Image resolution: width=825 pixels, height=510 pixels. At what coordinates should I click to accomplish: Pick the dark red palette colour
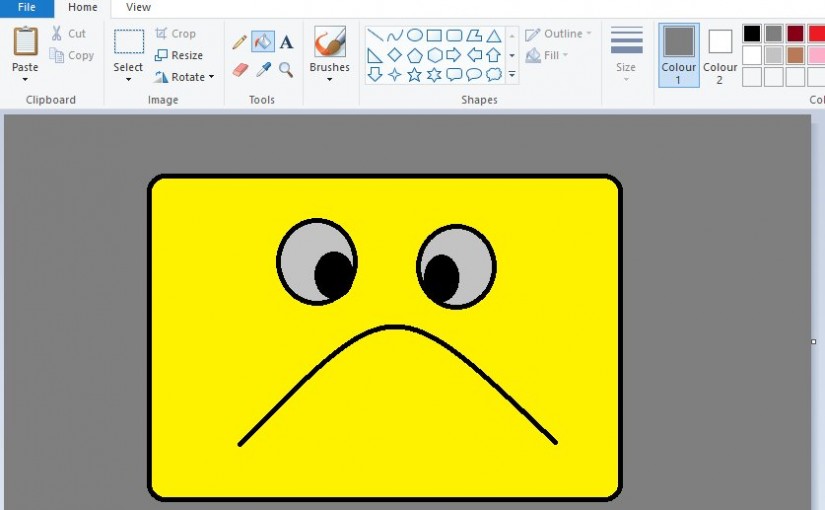coord(795,34)
